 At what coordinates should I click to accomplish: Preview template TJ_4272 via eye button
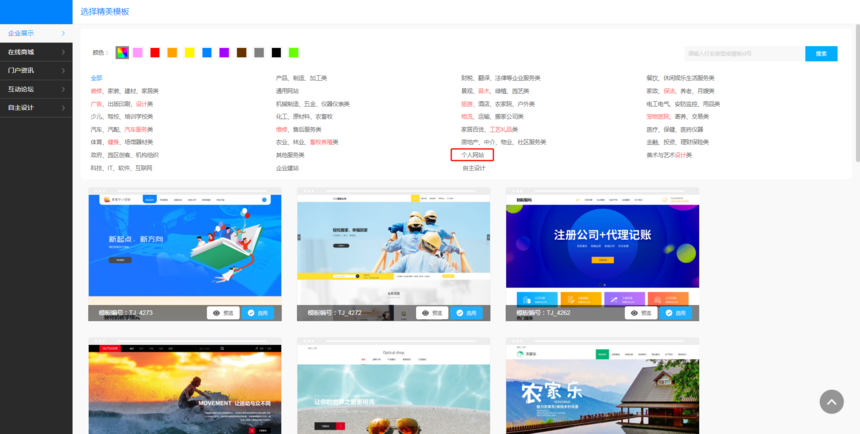click(x=432, y=313)
